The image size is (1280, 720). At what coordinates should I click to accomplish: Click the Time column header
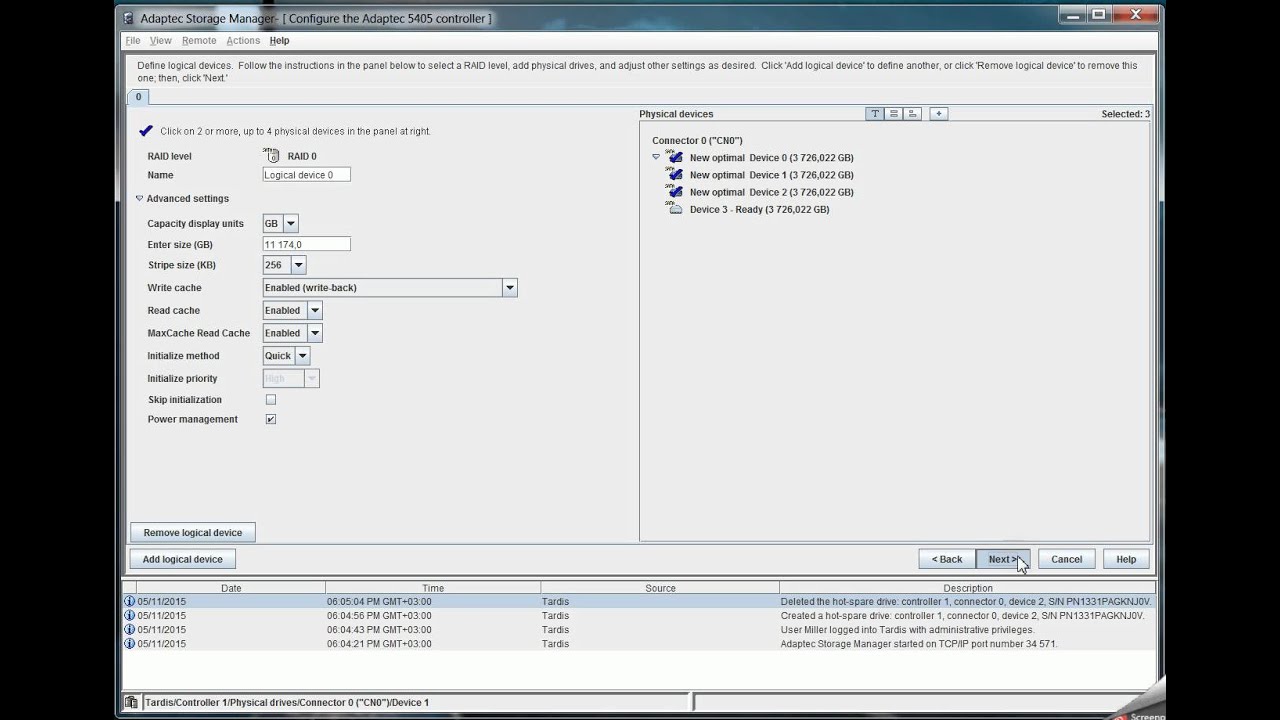(433, 588)
